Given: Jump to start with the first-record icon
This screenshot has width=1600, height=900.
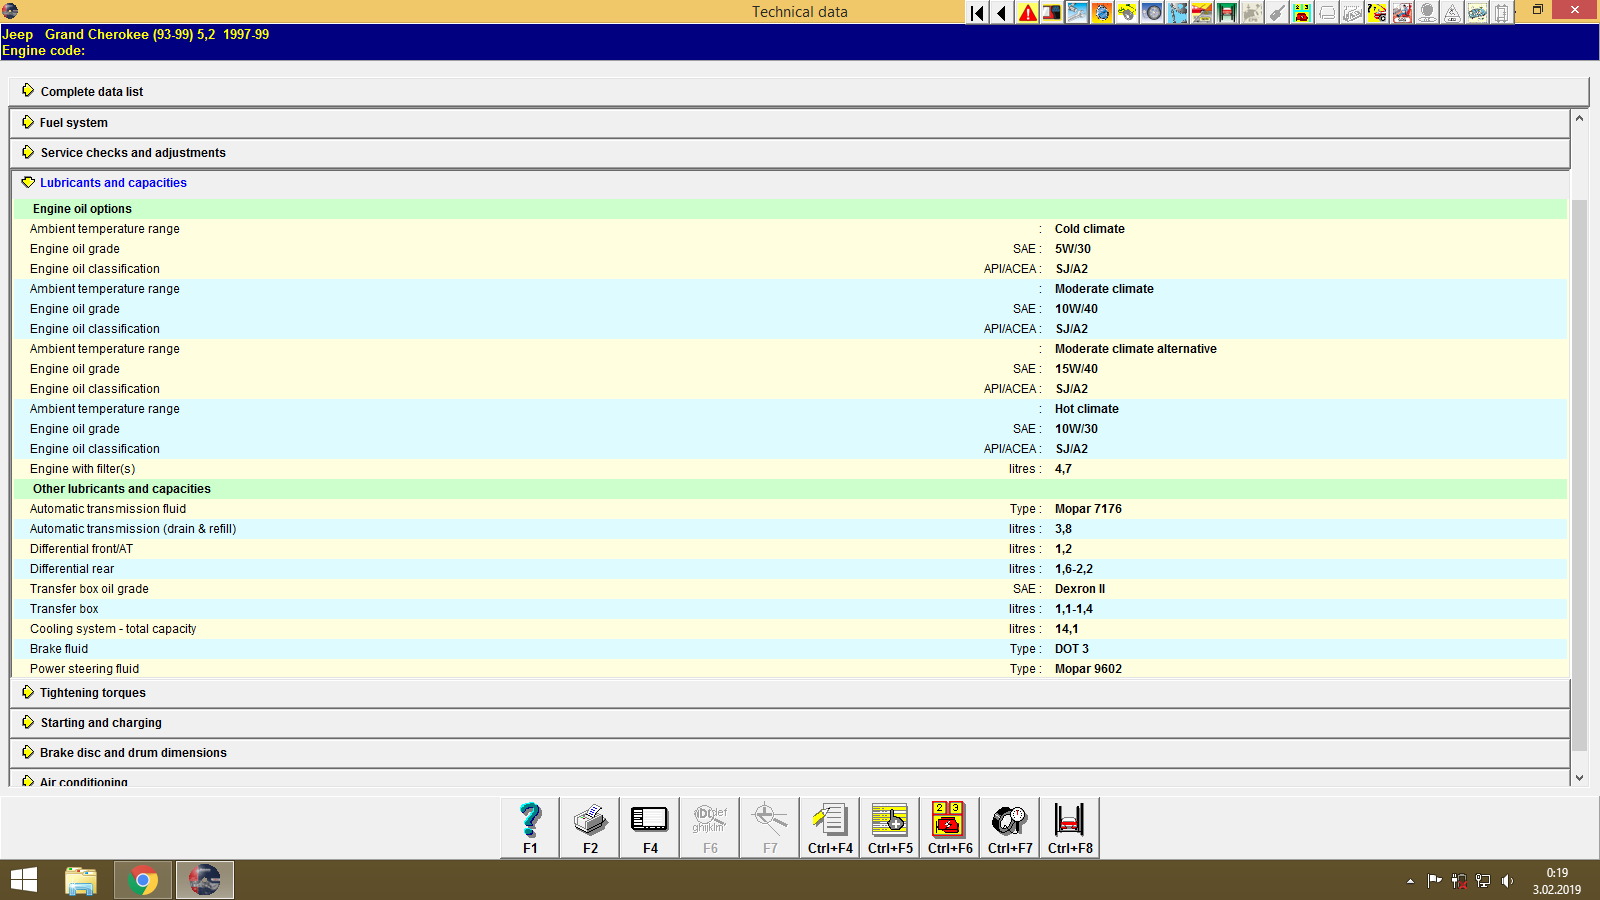Looking at the screenshot, I should pyautogui.click(x=975, y=13).
